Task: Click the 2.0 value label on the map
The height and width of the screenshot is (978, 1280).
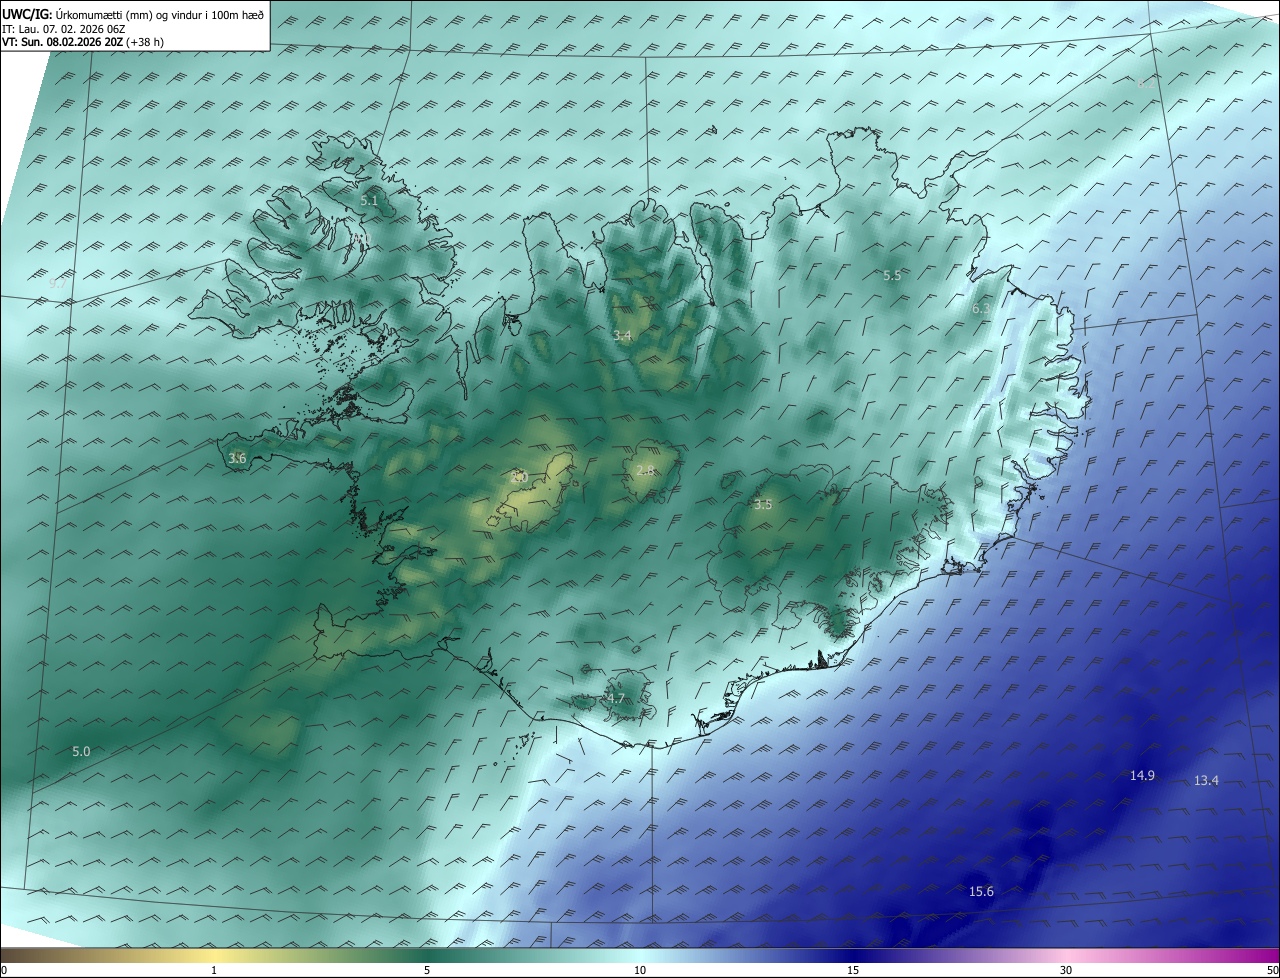Action: coord(518,477)
